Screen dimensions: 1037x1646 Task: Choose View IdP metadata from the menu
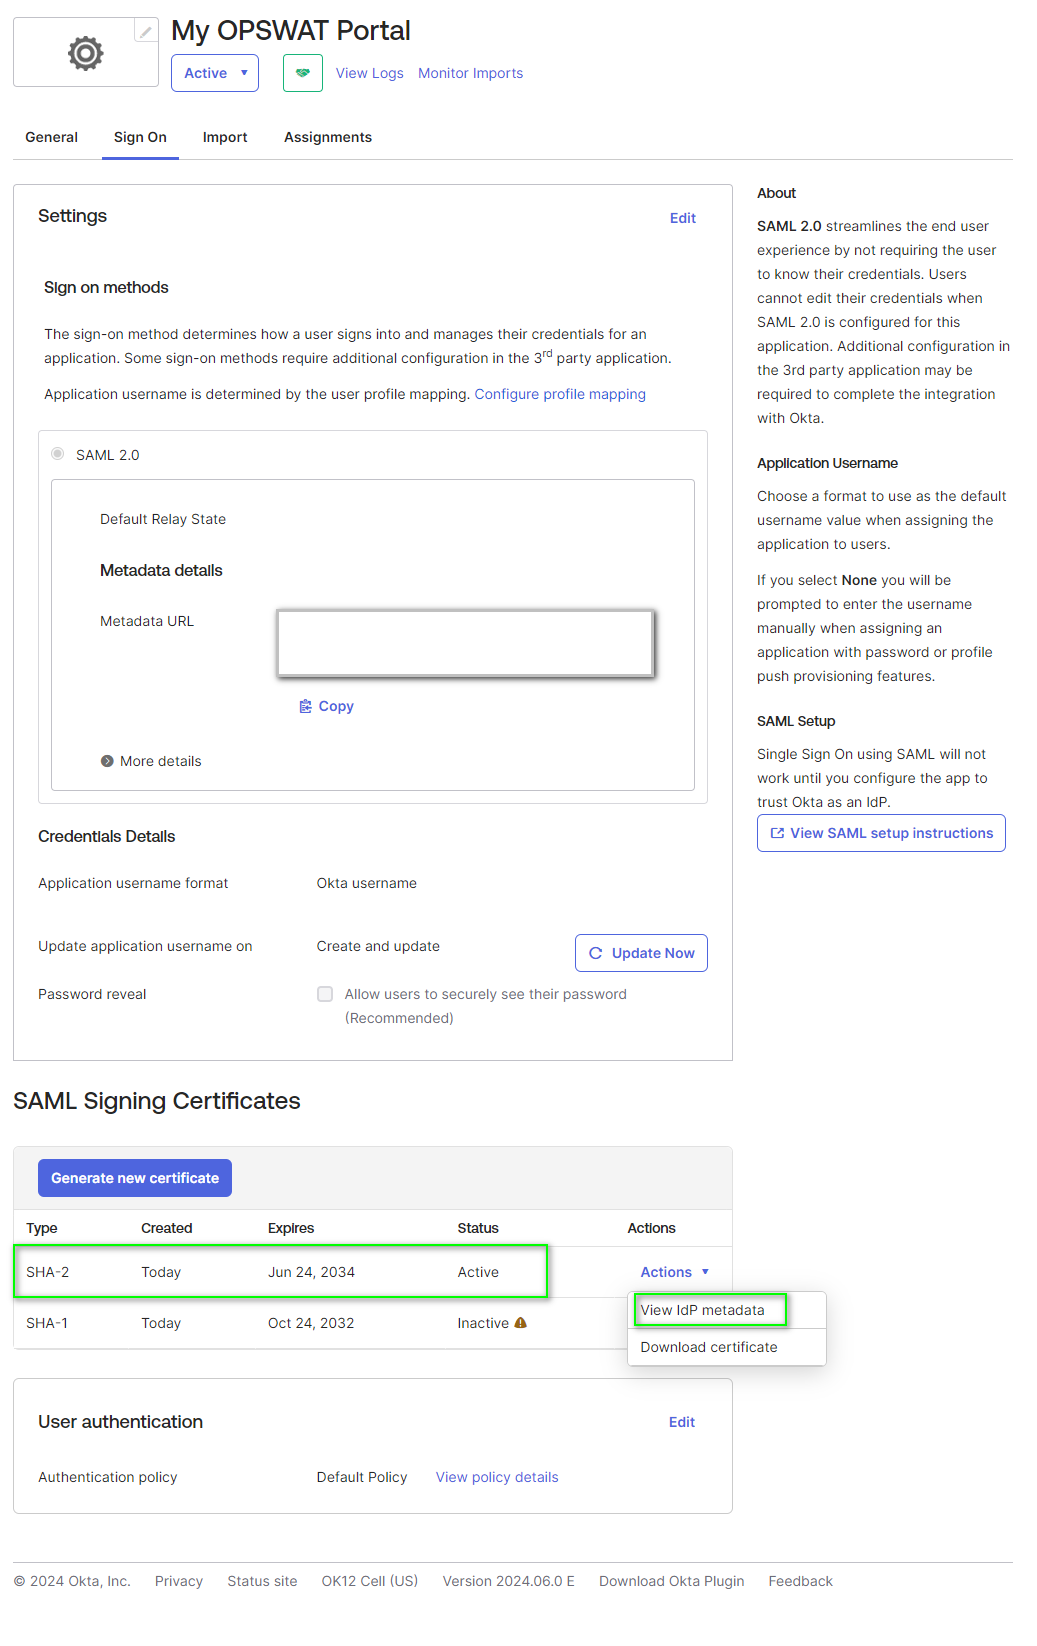[703, 1310]
